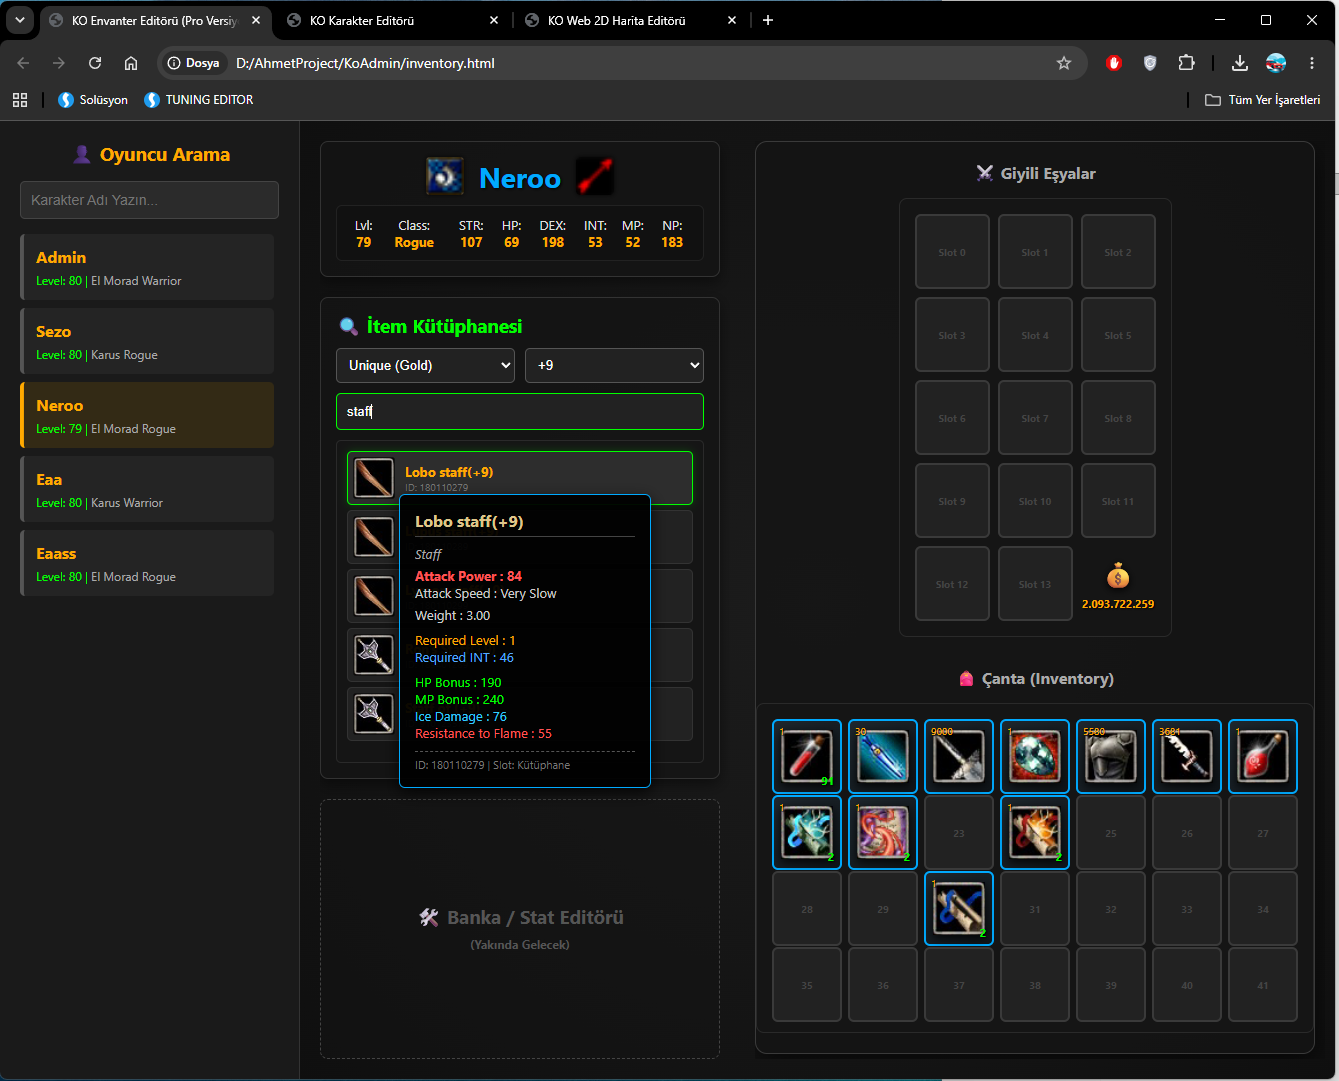Click the blue rope scroll item in inventory

coord(959,908)
